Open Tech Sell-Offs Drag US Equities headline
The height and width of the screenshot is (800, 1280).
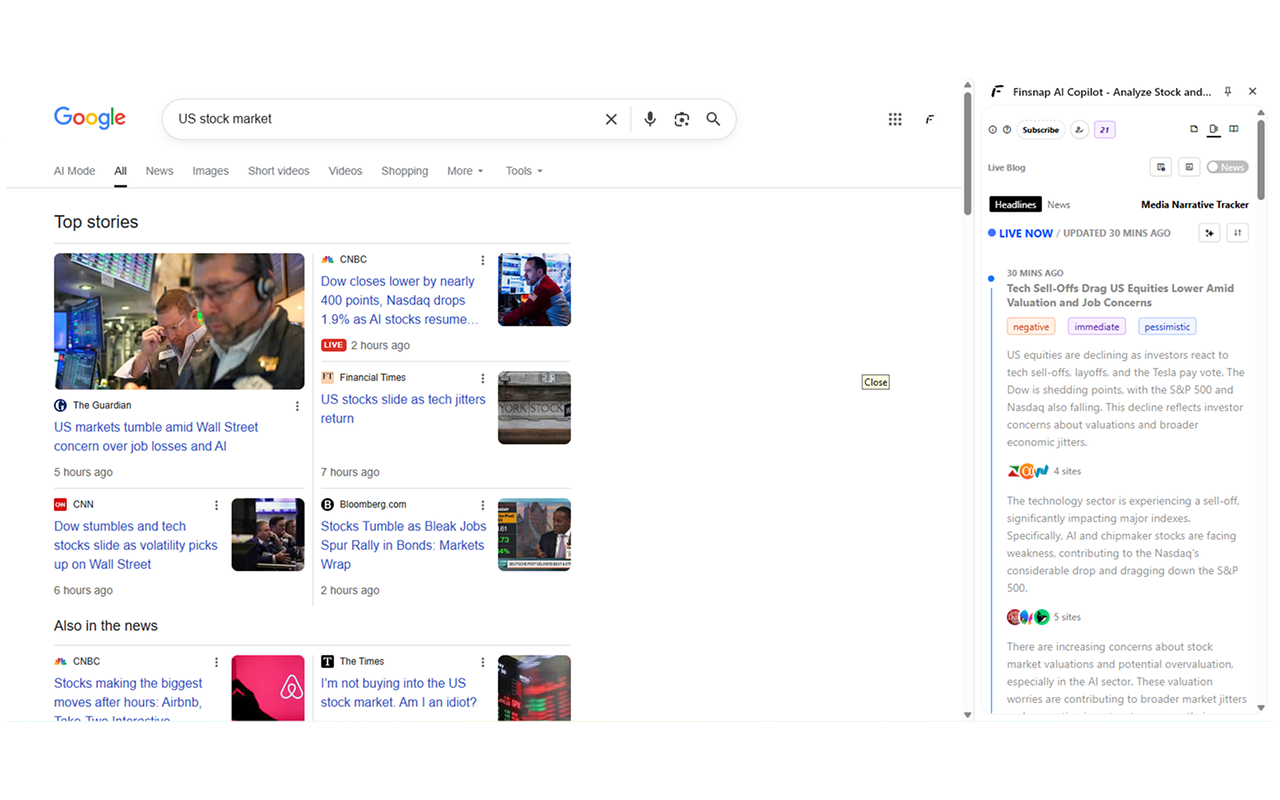(x=1120, y=295)
